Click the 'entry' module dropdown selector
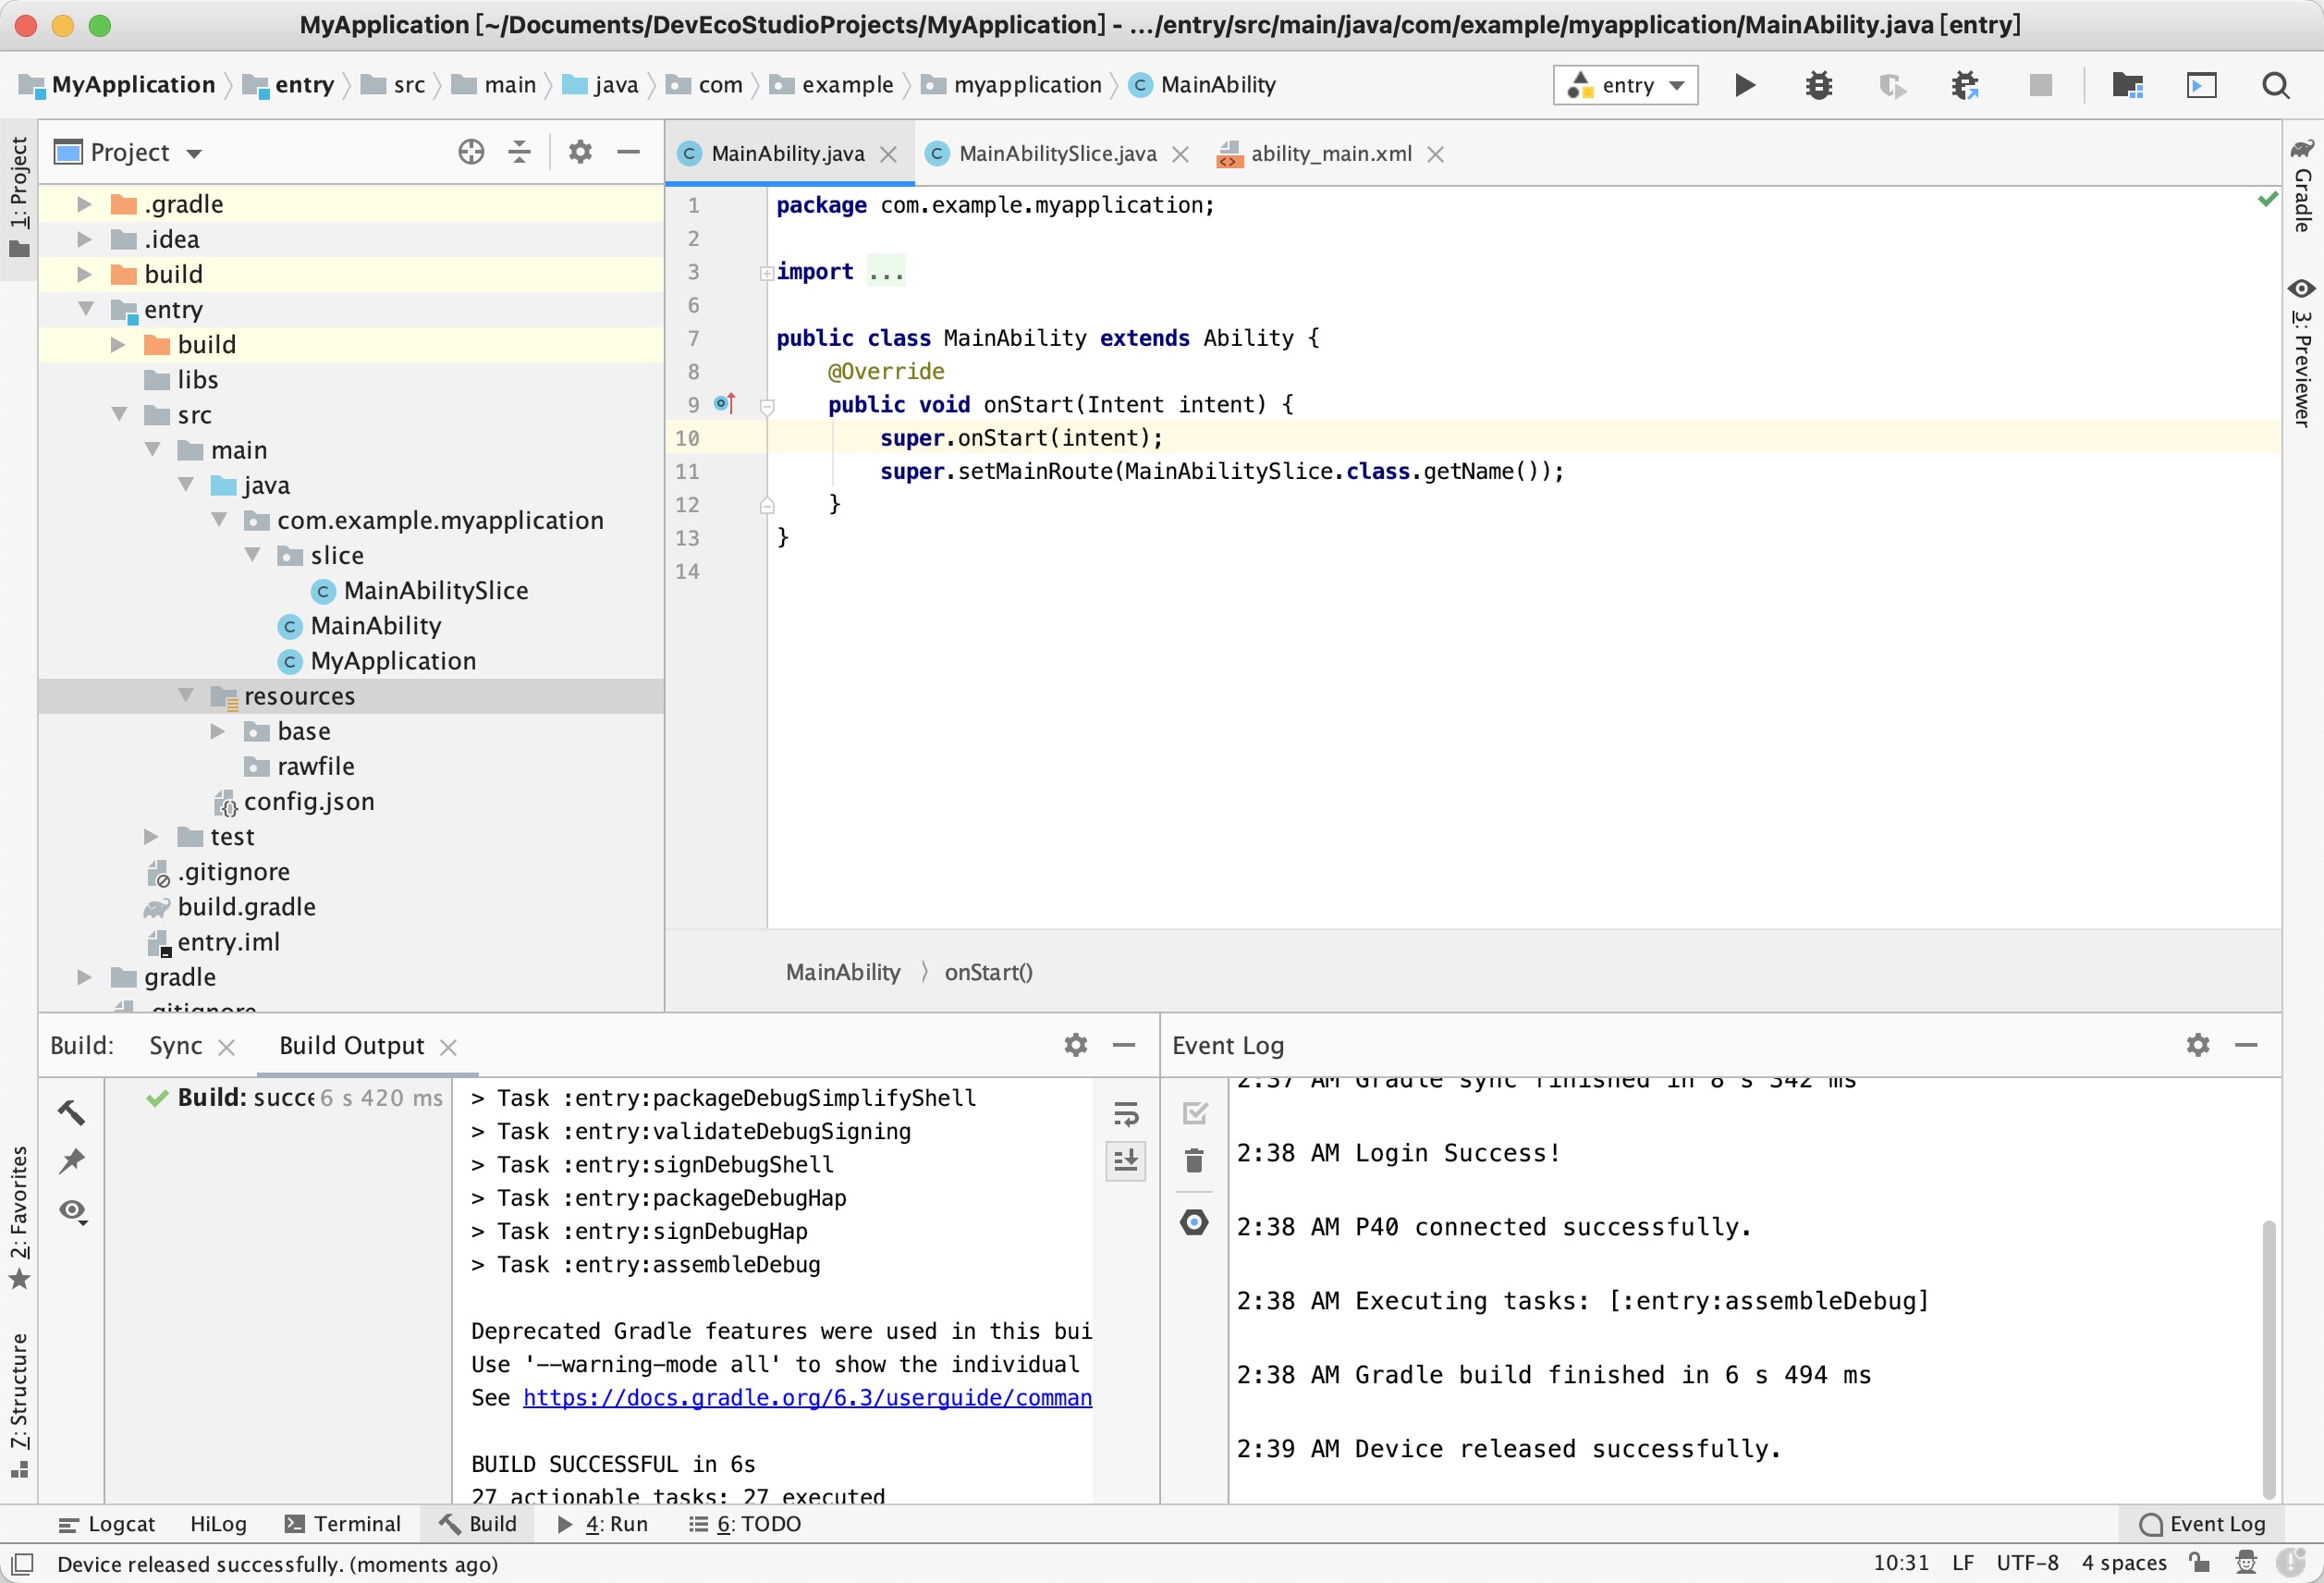Screen dimensions: 2324x1583 click(x=1621, y=83)
